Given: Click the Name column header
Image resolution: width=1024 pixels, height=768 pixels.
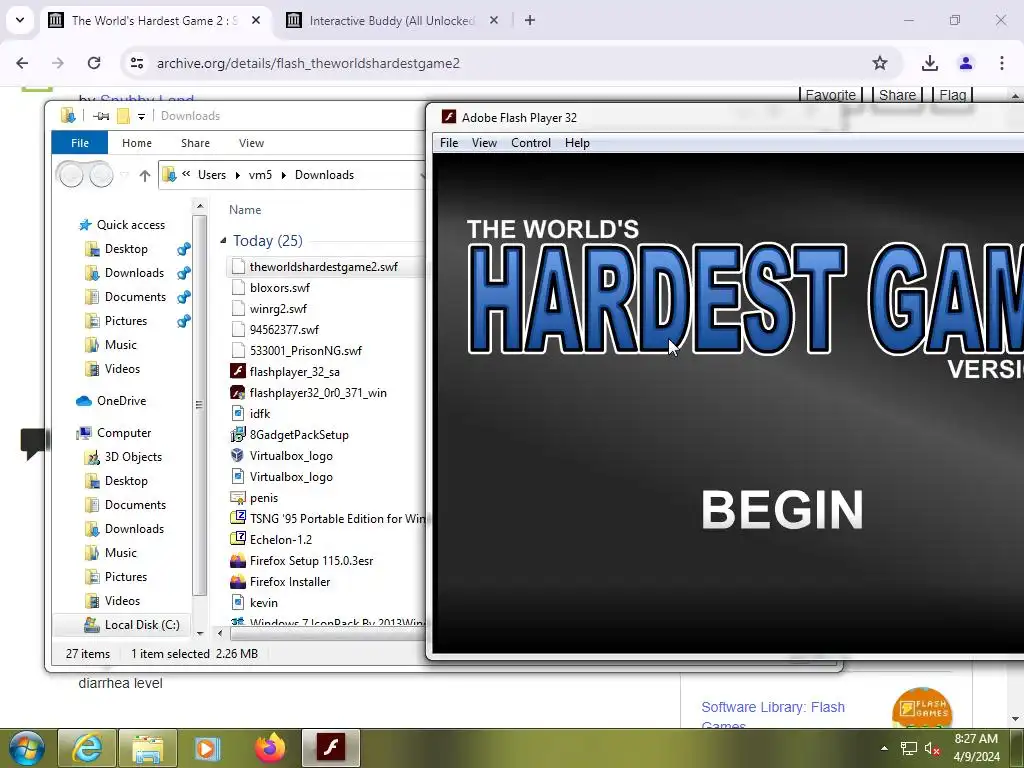Looking at the screenshot, I should [245, 210].
